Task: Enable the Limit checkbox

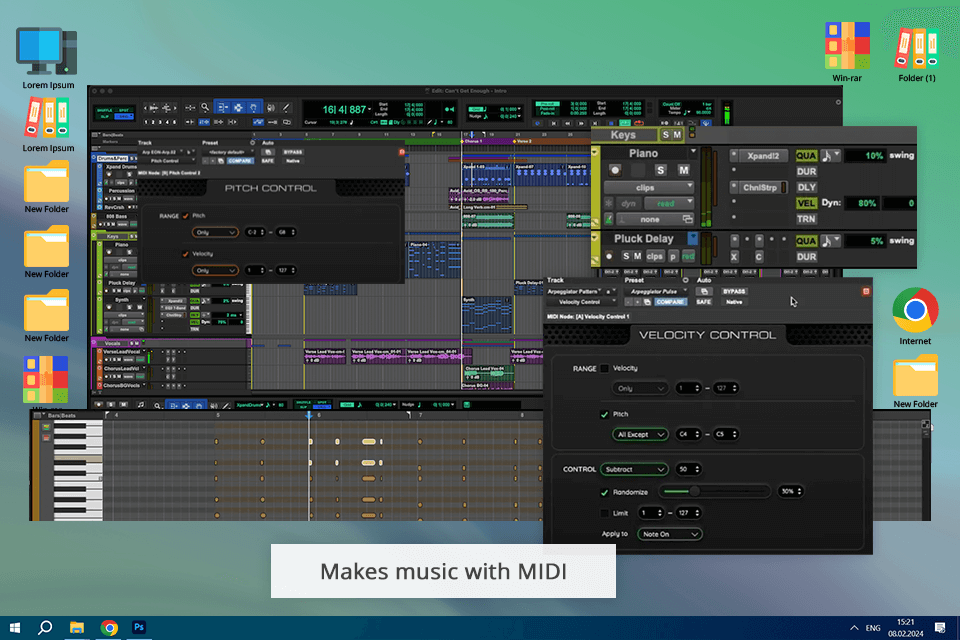Action: pyautogui.click(x=604, y=513)
